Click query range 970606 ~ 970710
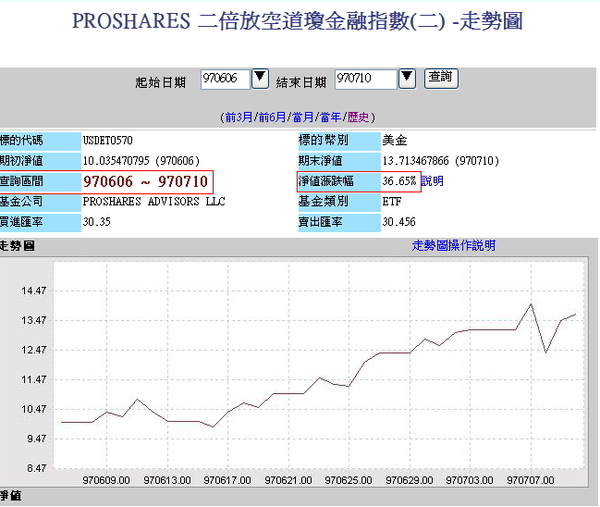Viewport: 600px width, 507px height. pyautogui.click(x=146, y=181)
